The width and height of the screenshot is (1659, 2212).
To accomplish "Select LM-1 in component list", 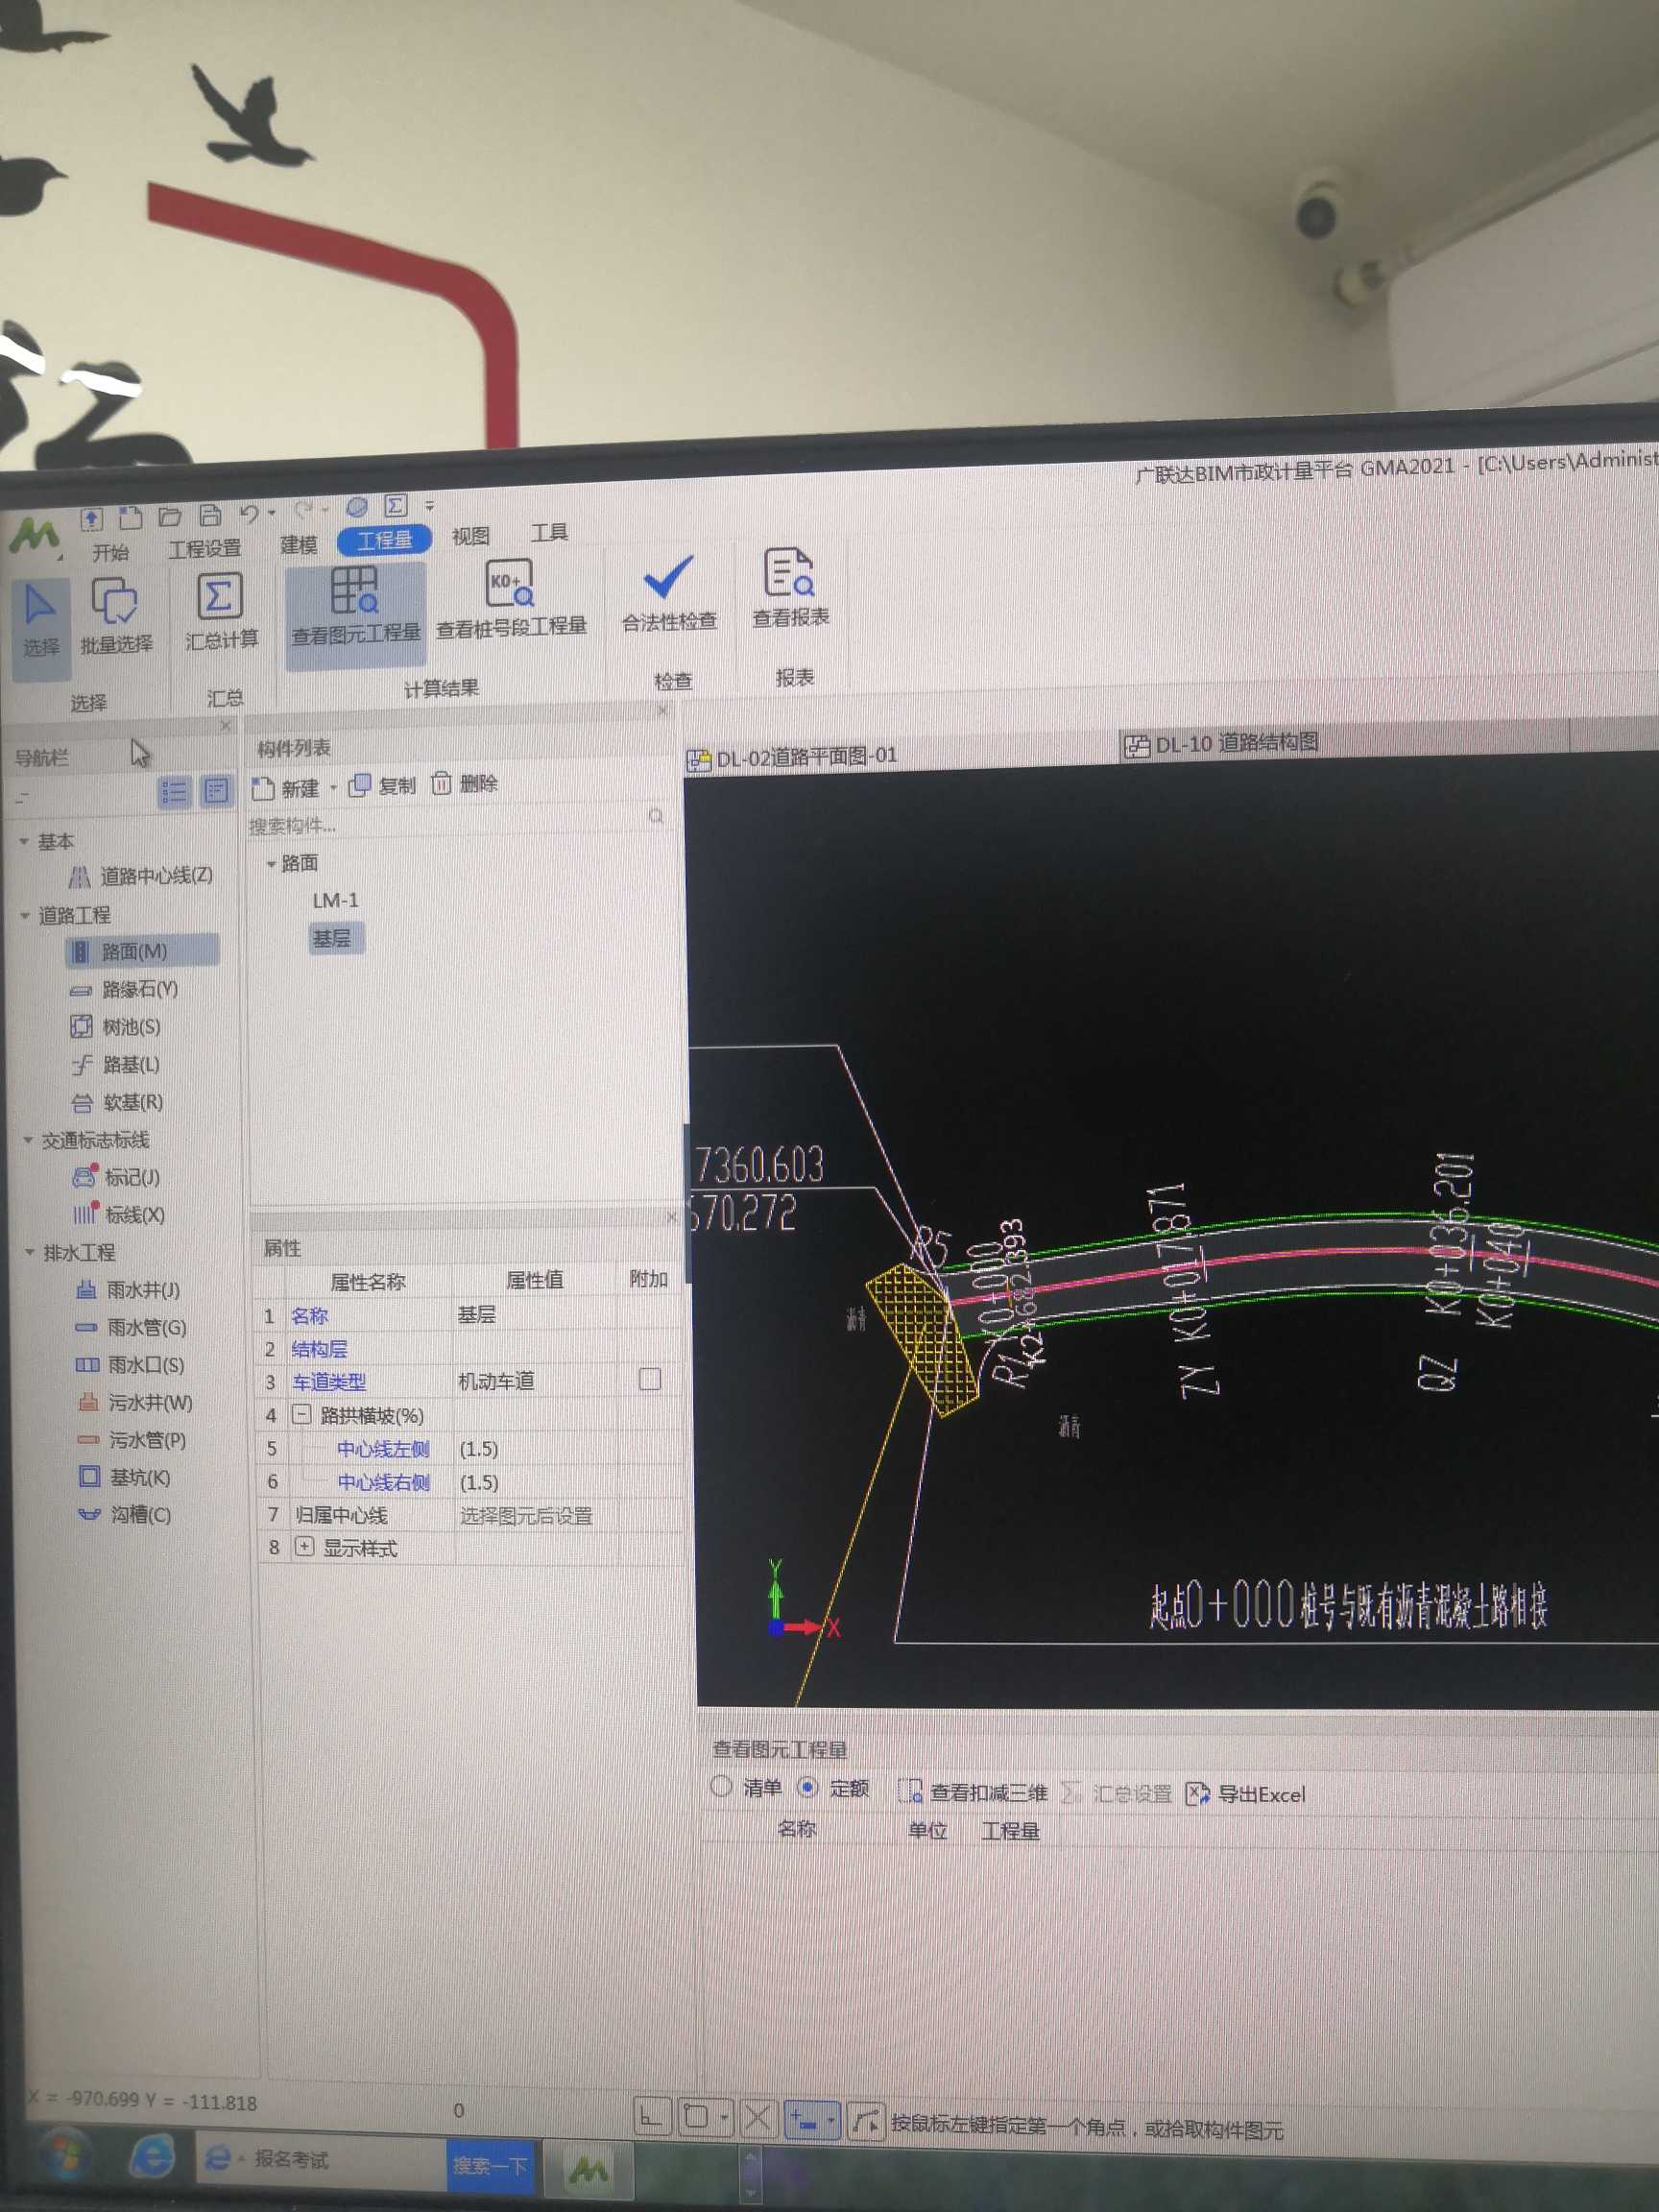I will click(336, 900).
